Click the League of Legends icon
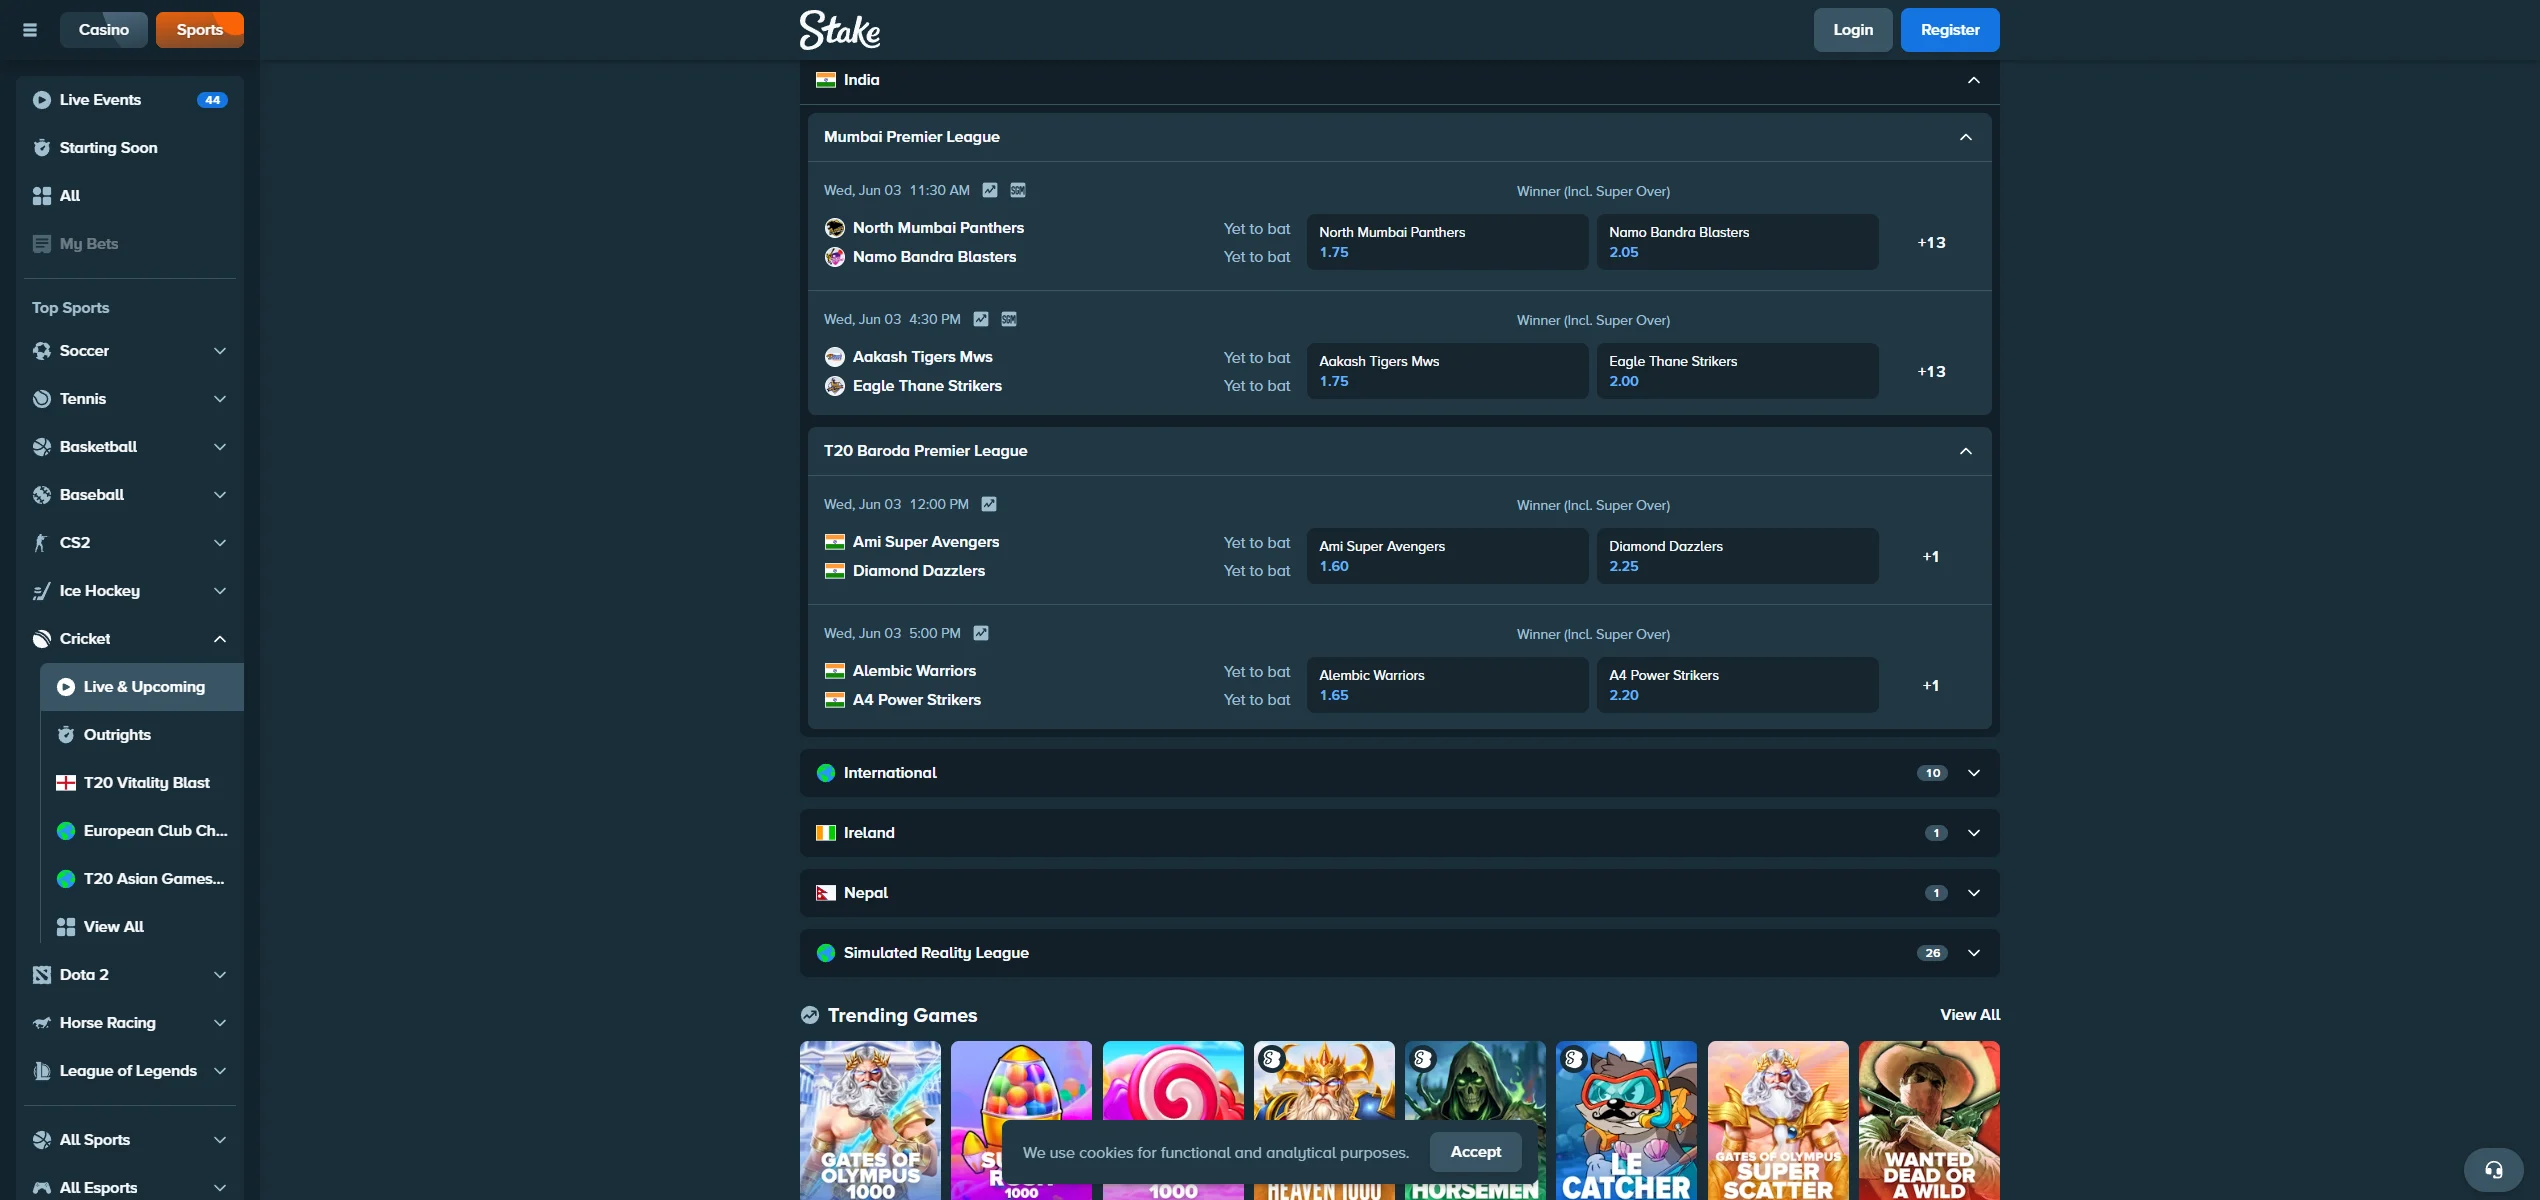This screenshot has width=2540, height=1200. (x=42, y=1071)
